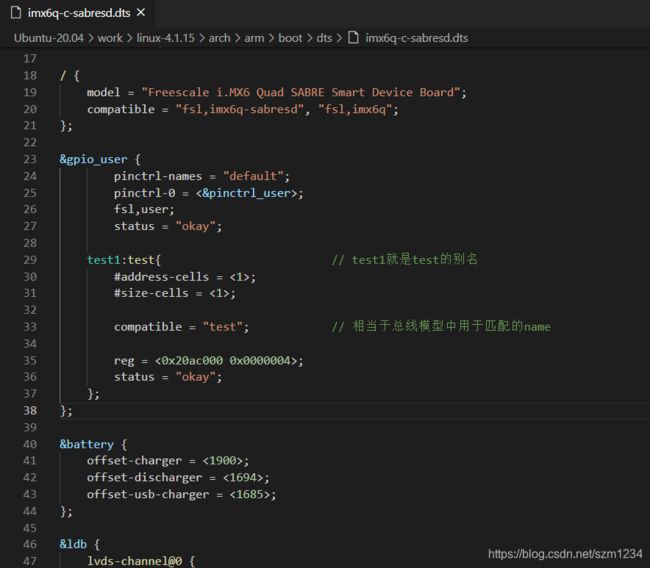The width and height of the screenshot is (650, 568).
Task: Click line number 18
Action: [x=30, y=75]
